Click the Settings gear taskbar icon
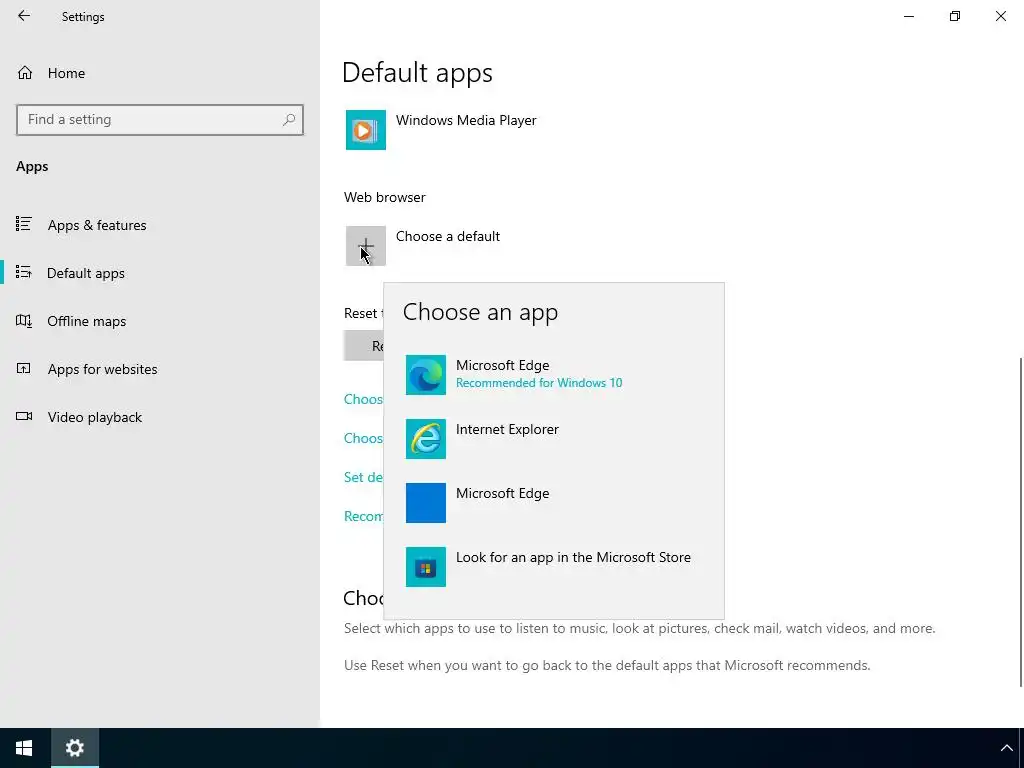This screenshot has width=1024, height=768. click(x=75, y=748)
